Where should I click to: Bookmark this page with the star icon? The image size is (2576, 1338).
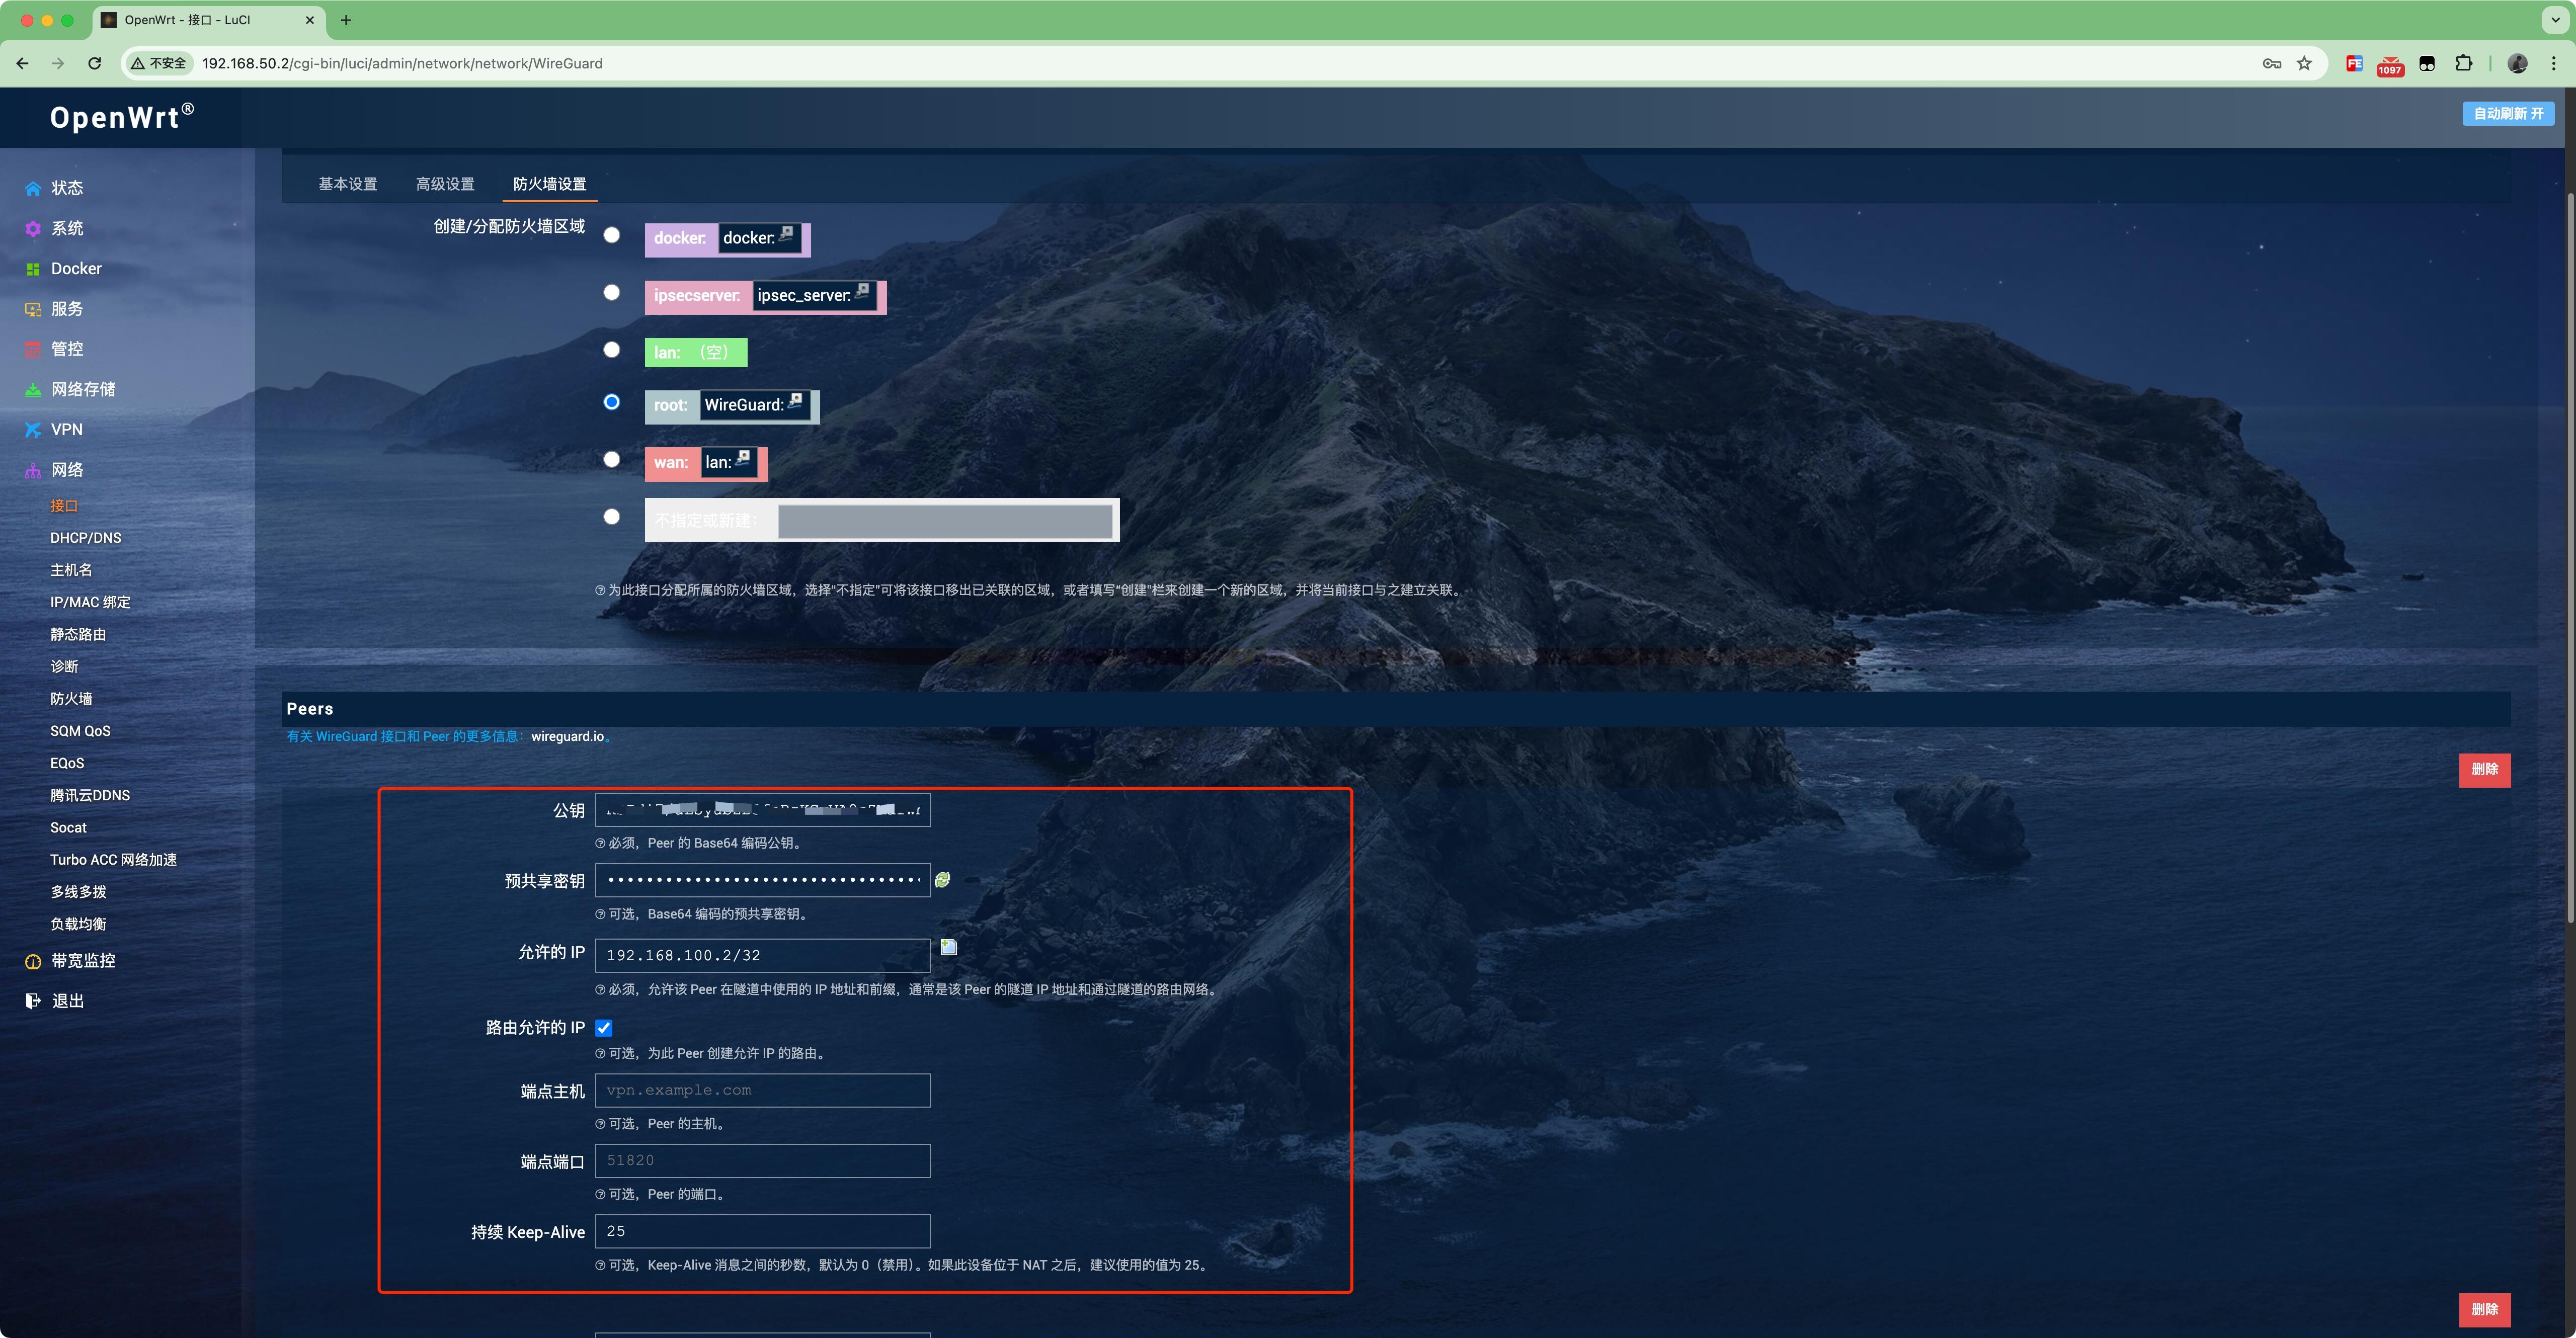coord(2304,63)
